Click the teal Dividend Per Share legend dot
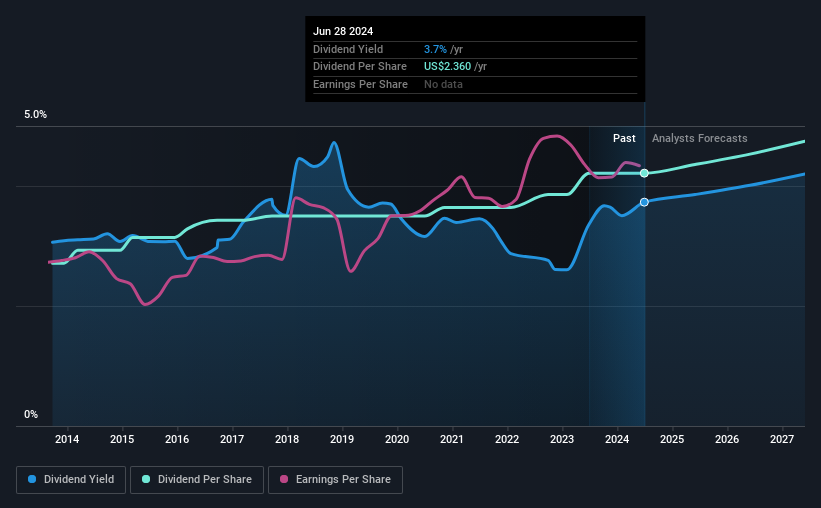 146,479
